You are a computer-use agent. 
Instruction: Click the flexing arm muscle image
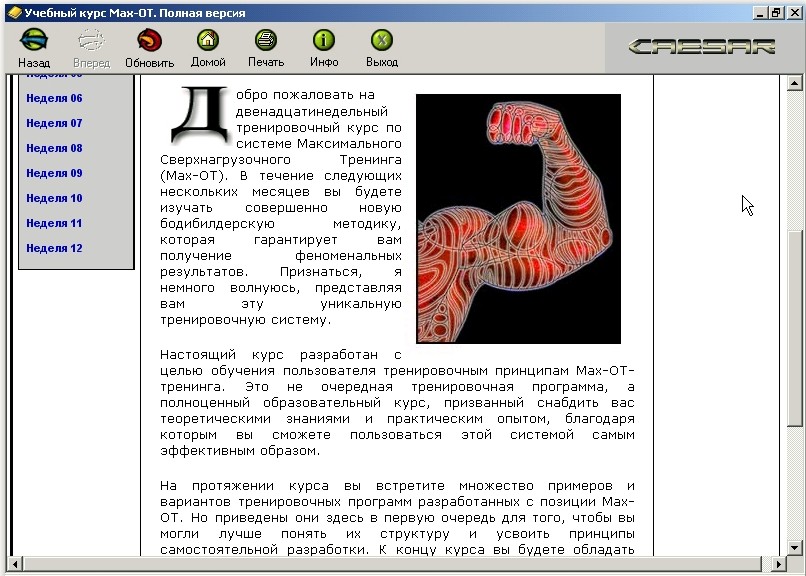(516, 216)
